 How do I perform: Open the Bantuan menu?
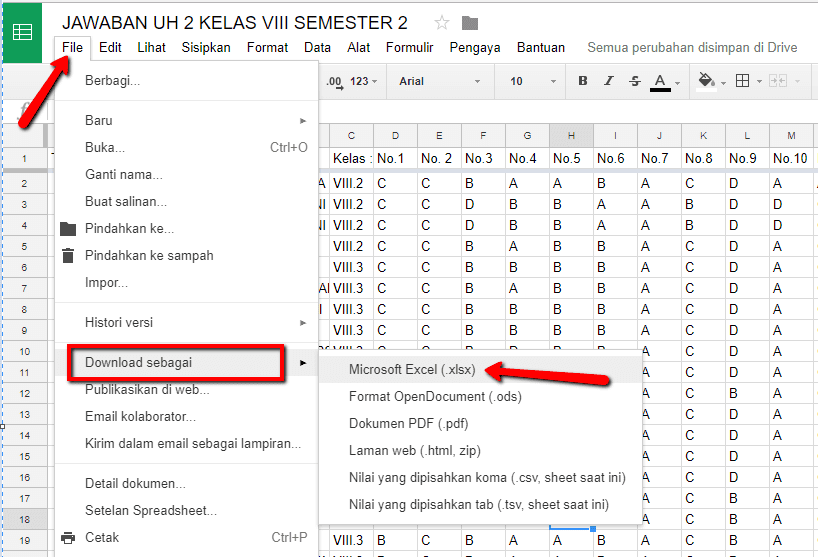coord(540,47)
